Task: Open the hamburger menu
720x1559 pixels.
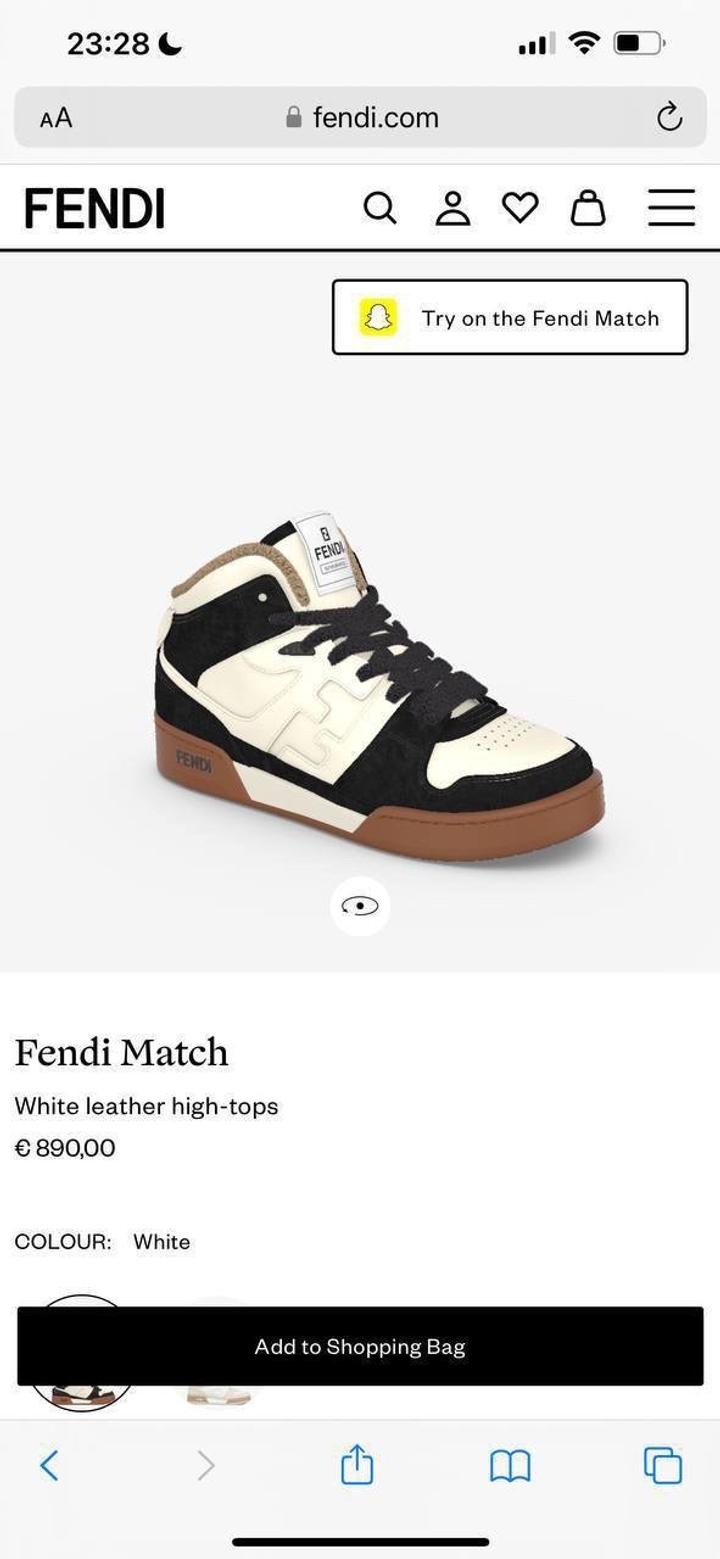Action: point(671,208)
